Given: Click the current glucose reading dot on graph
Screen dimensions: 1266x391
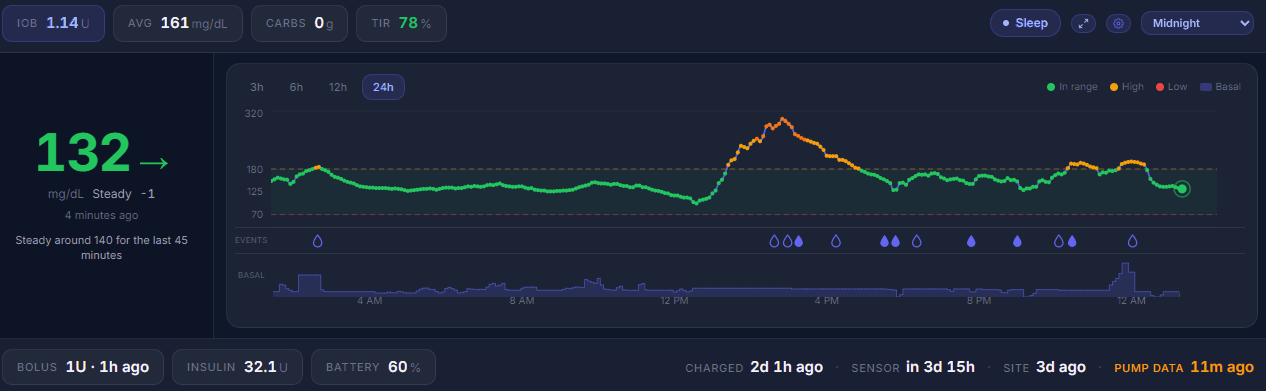Looking at the screenshot, I should tap(1182, 188).
